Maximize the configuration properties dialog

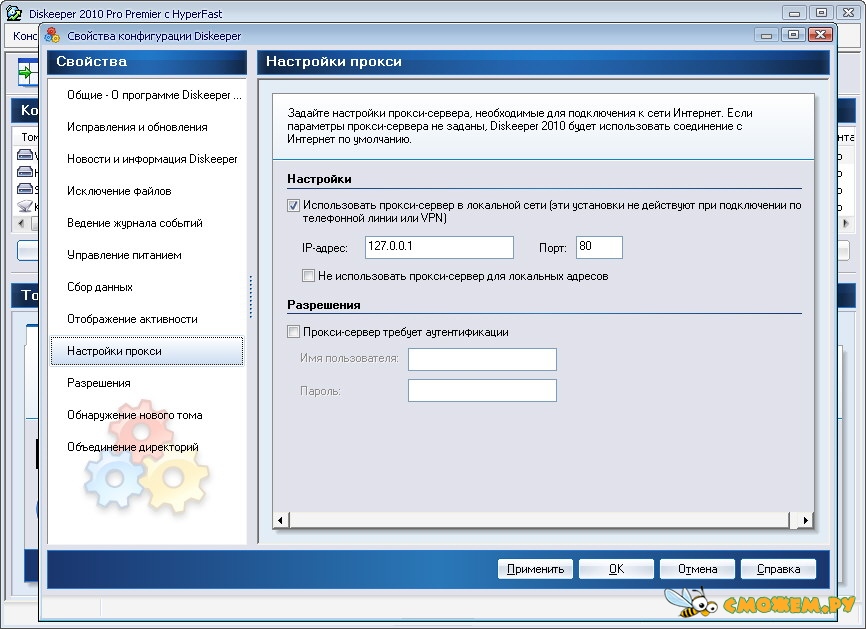(x=793, y=35)
